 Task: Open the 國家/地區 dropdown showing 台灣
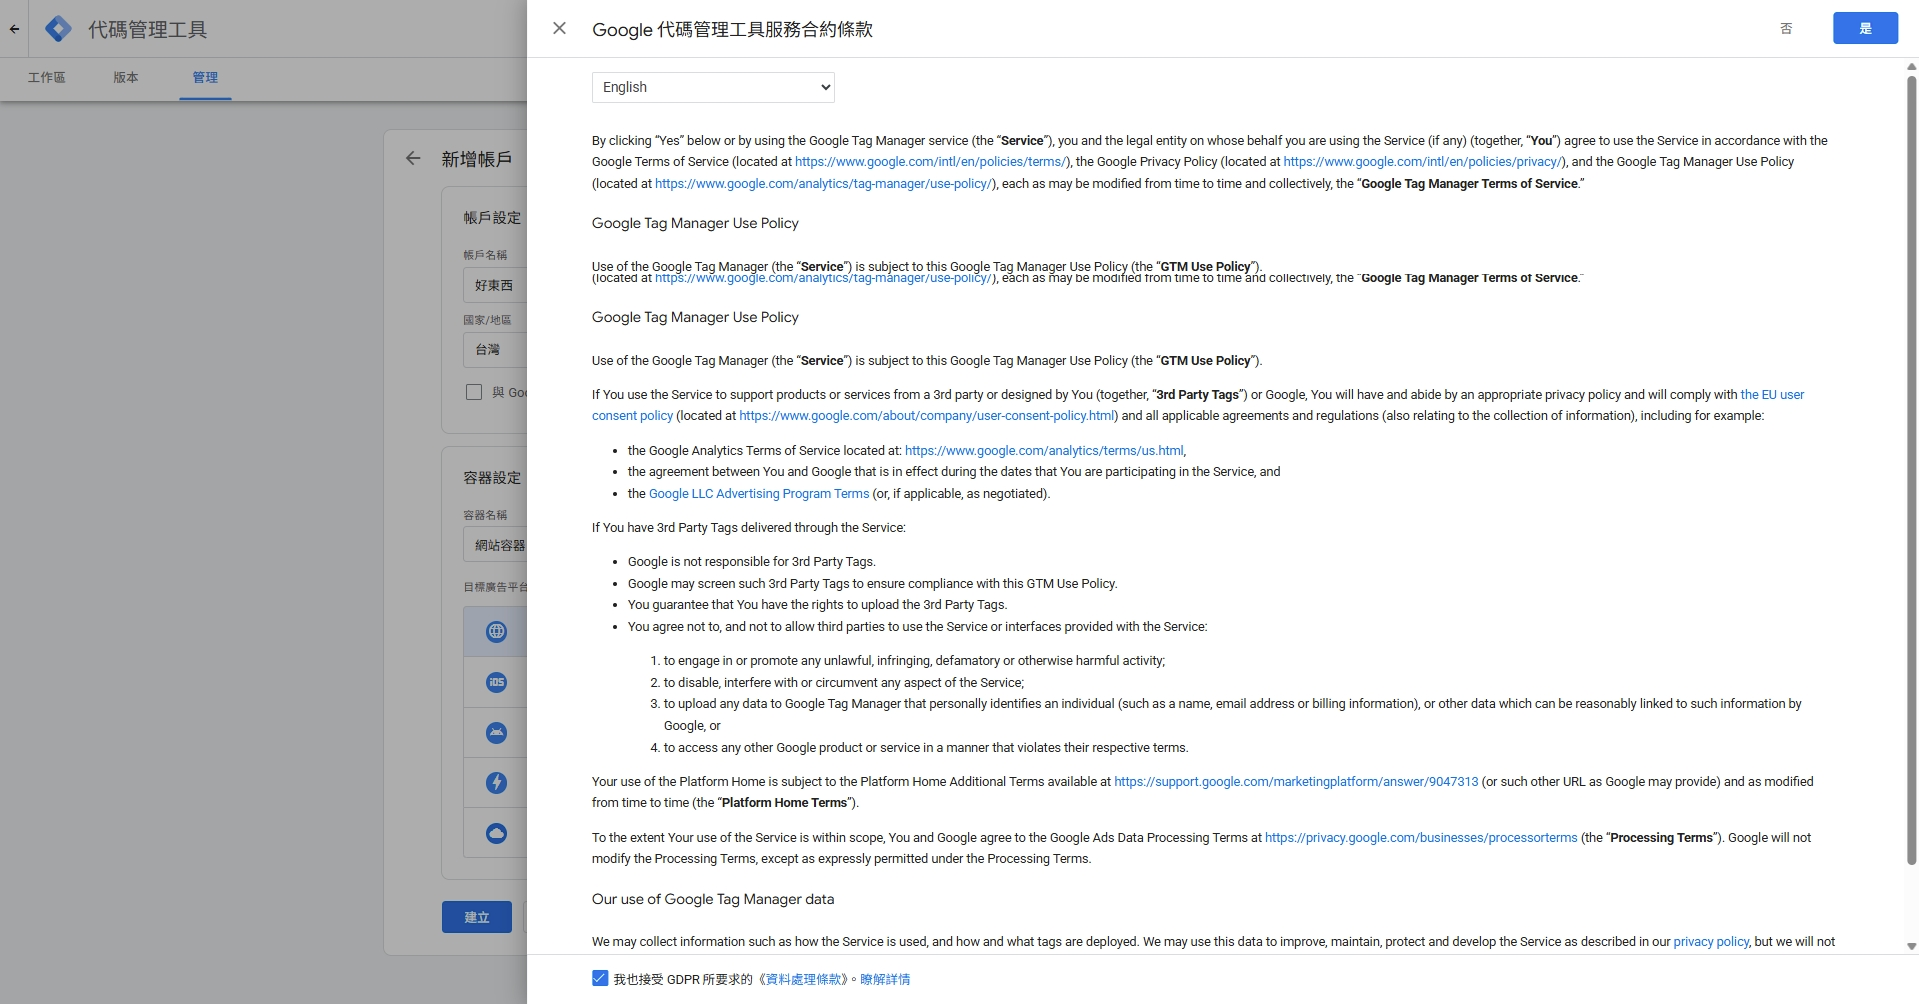[x=495, y=350]
